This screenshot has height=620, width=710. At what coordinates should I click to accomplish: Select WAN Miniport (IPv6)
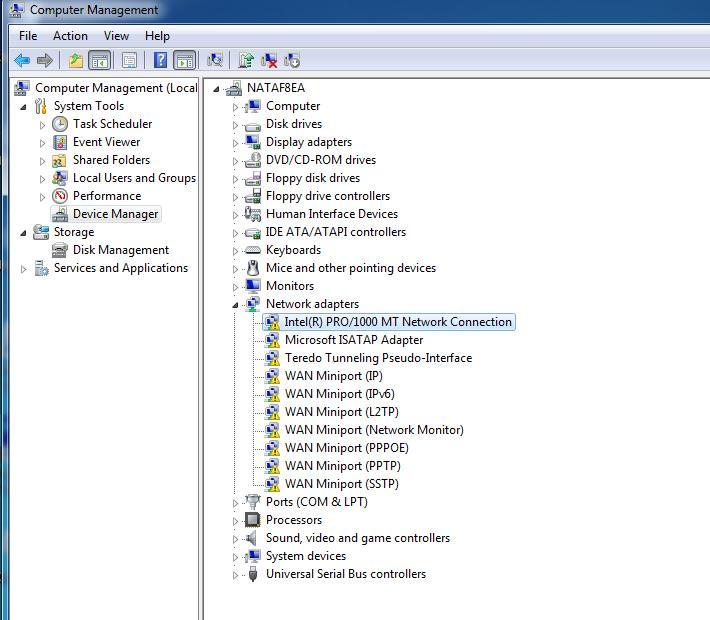click(x=340, y=394)
